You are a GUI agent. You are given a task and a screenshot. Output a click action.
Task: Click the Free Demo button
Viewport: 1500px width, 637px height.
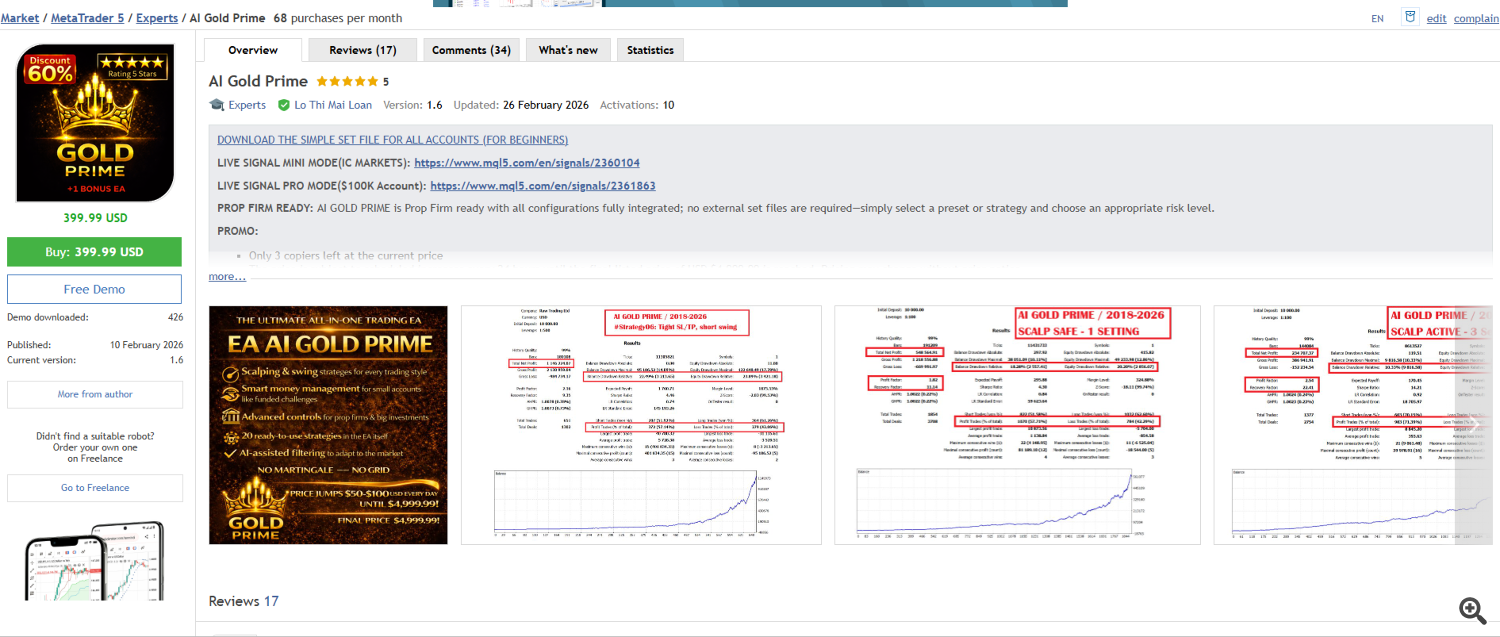[x=94, y=289]
